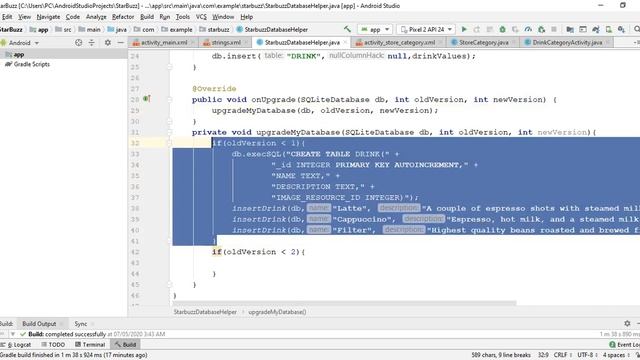Click the java folder in breadcrumb bar
Image resolution: width=640 pixels, height=360 pixels.
tap(117, 29)
